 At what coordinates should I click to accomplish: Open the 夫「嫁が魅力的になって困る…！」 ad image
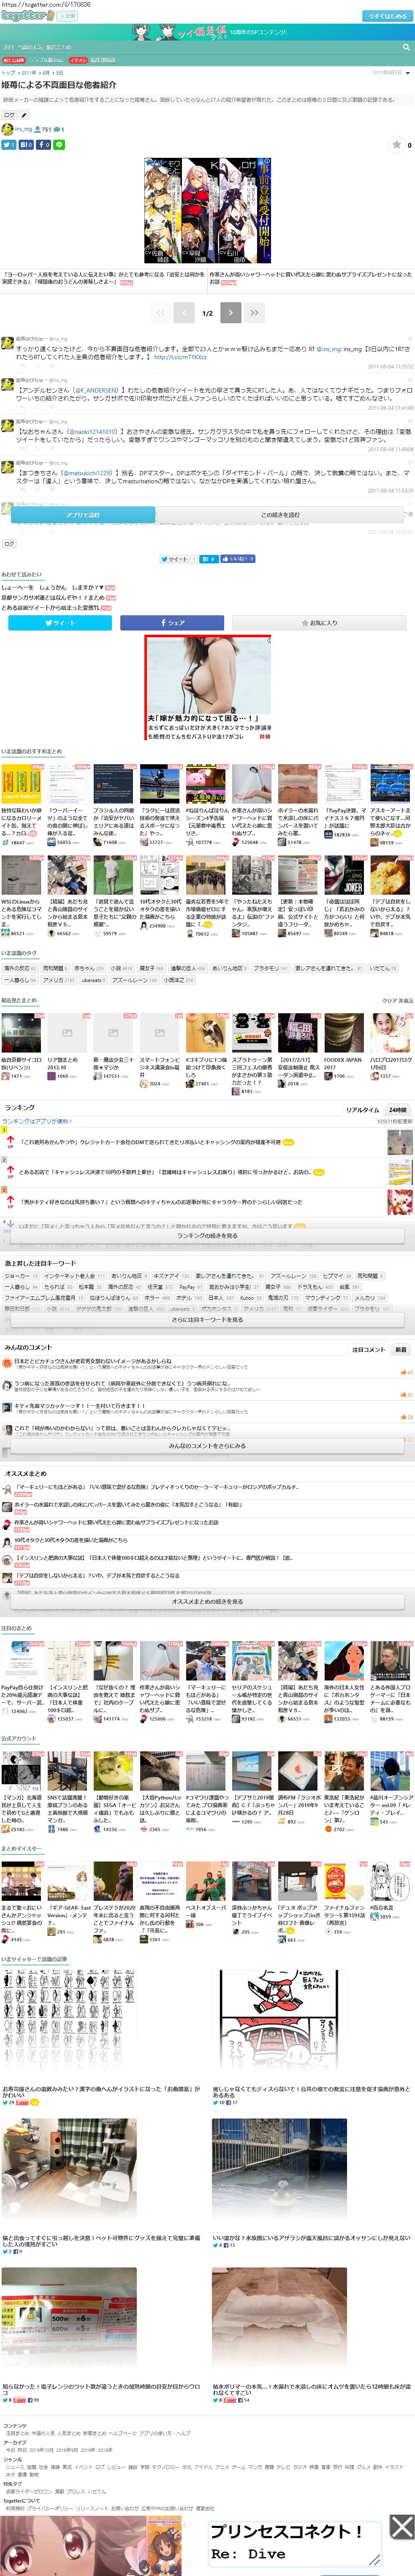(x=207, y=688)
